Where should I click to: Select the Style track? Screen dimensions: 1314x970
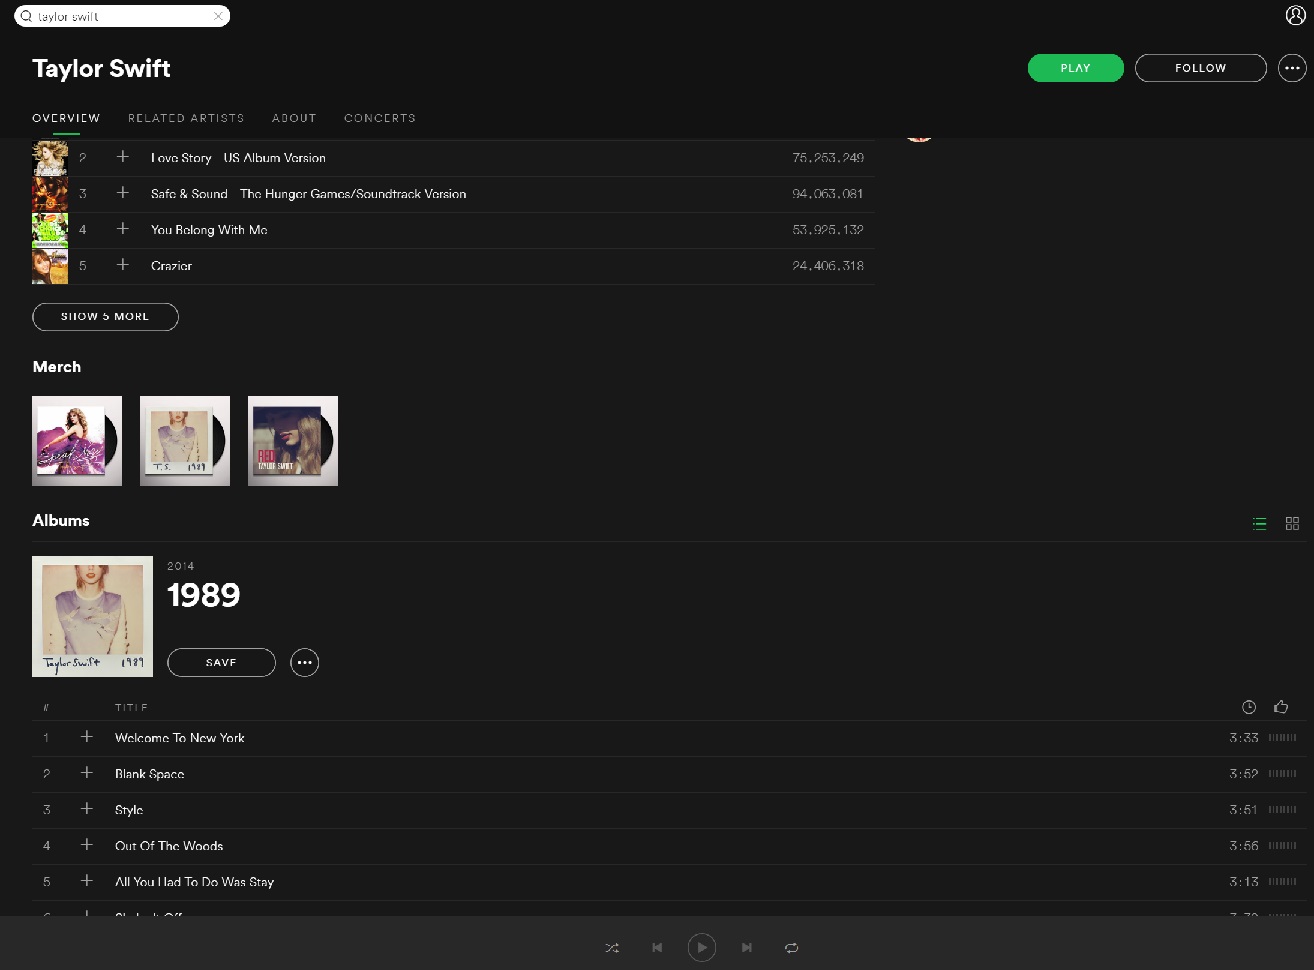129,810
